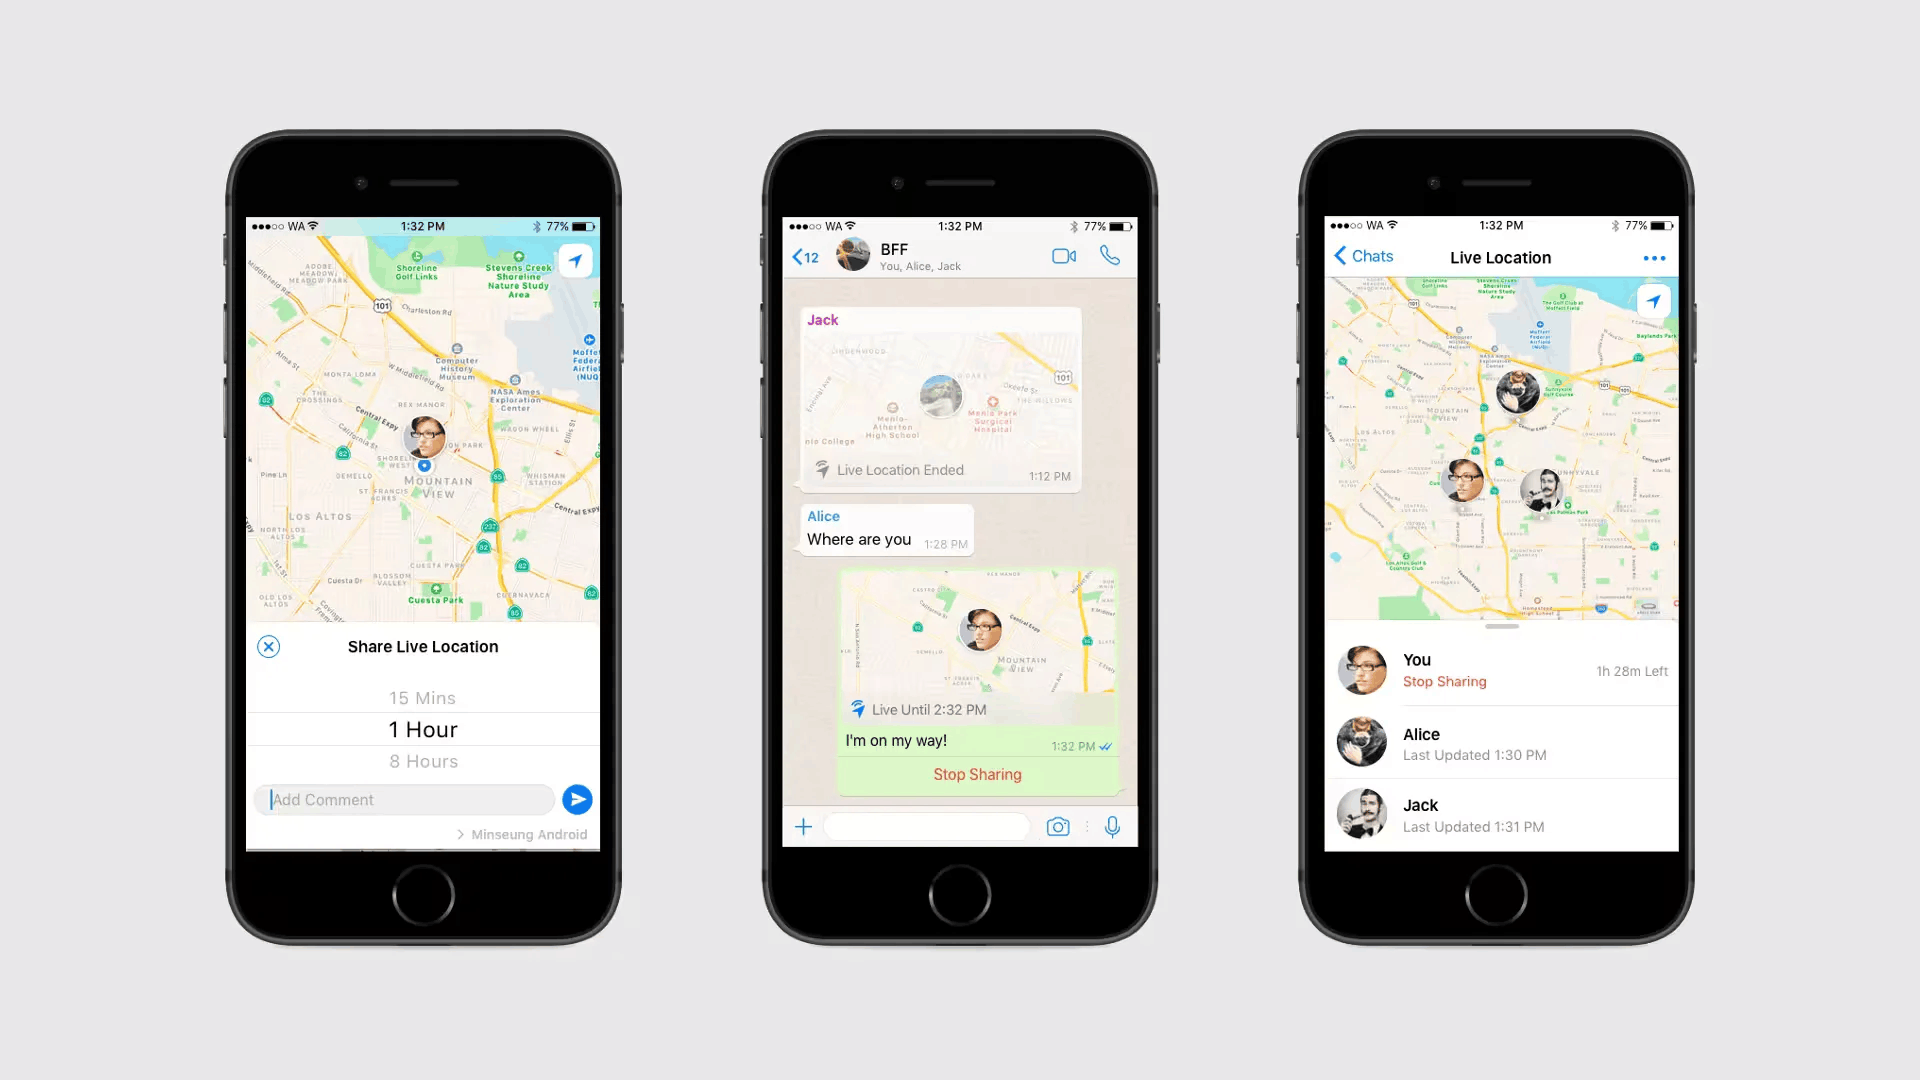
Task: Tap Stop Sharing live location button
Action: pos(977,774)
